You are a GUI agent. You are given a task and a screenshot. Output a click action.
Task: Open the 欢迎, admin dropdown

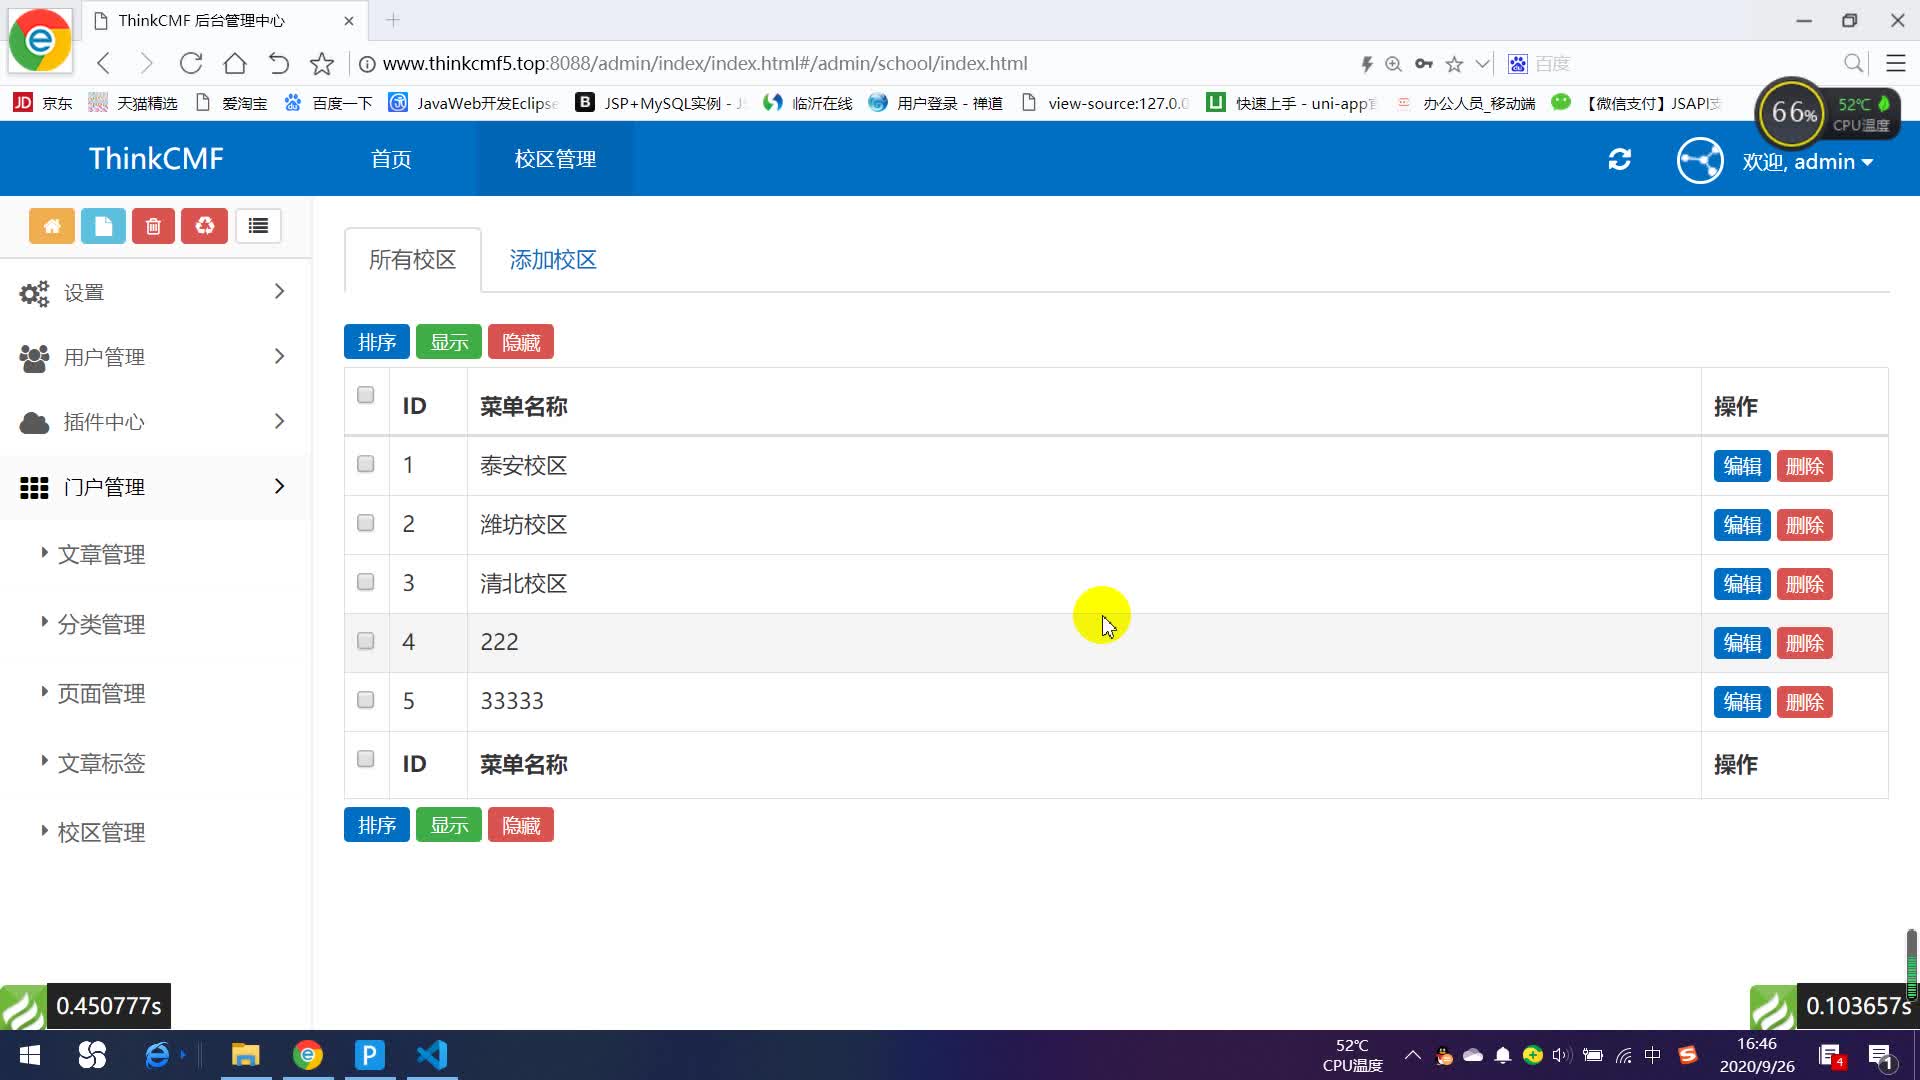(x=1807, y=161)
